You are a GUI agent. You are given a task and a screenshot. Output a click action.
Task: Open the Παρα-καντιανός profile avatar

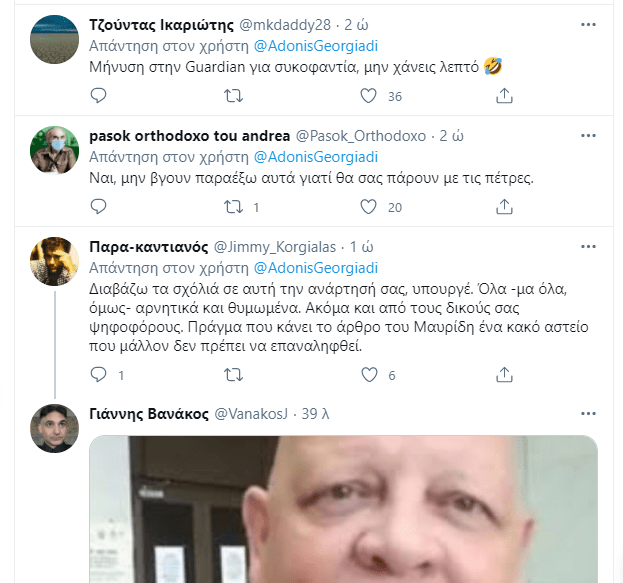pos(54,261)
